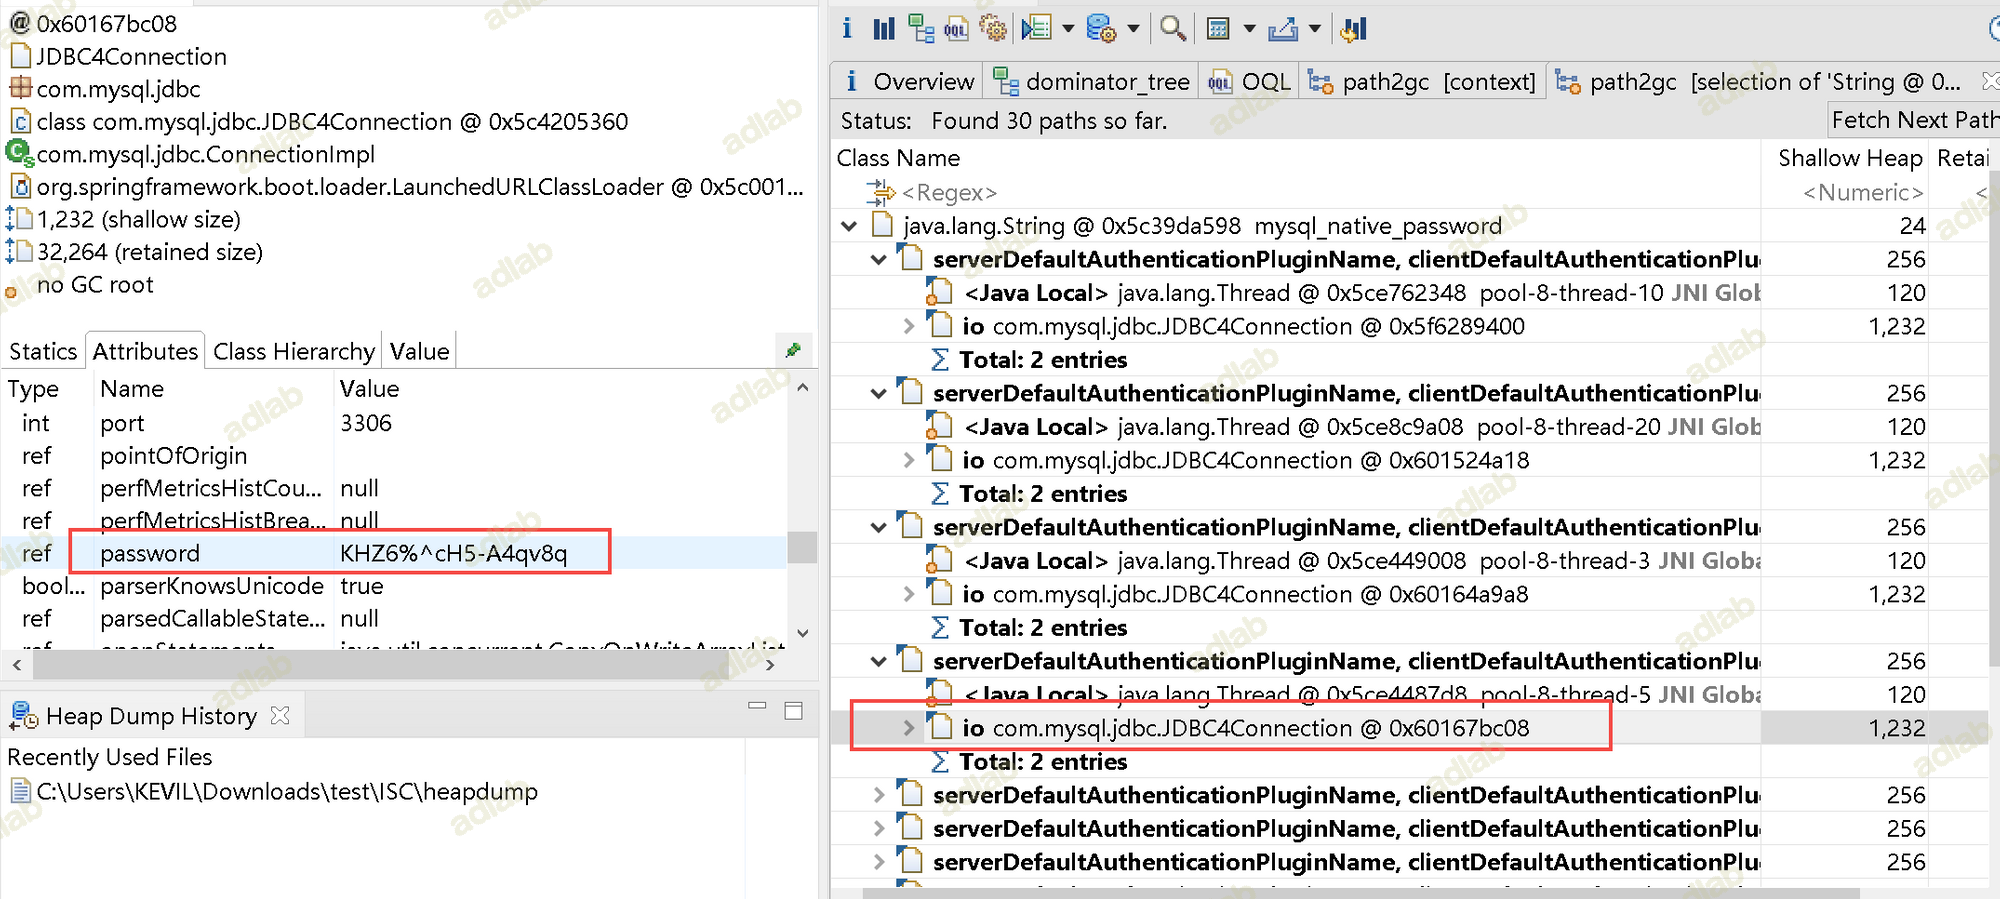Open Dominator Tree from the toolbar icon
2000x899 pixels.
(x=921, y=28)
